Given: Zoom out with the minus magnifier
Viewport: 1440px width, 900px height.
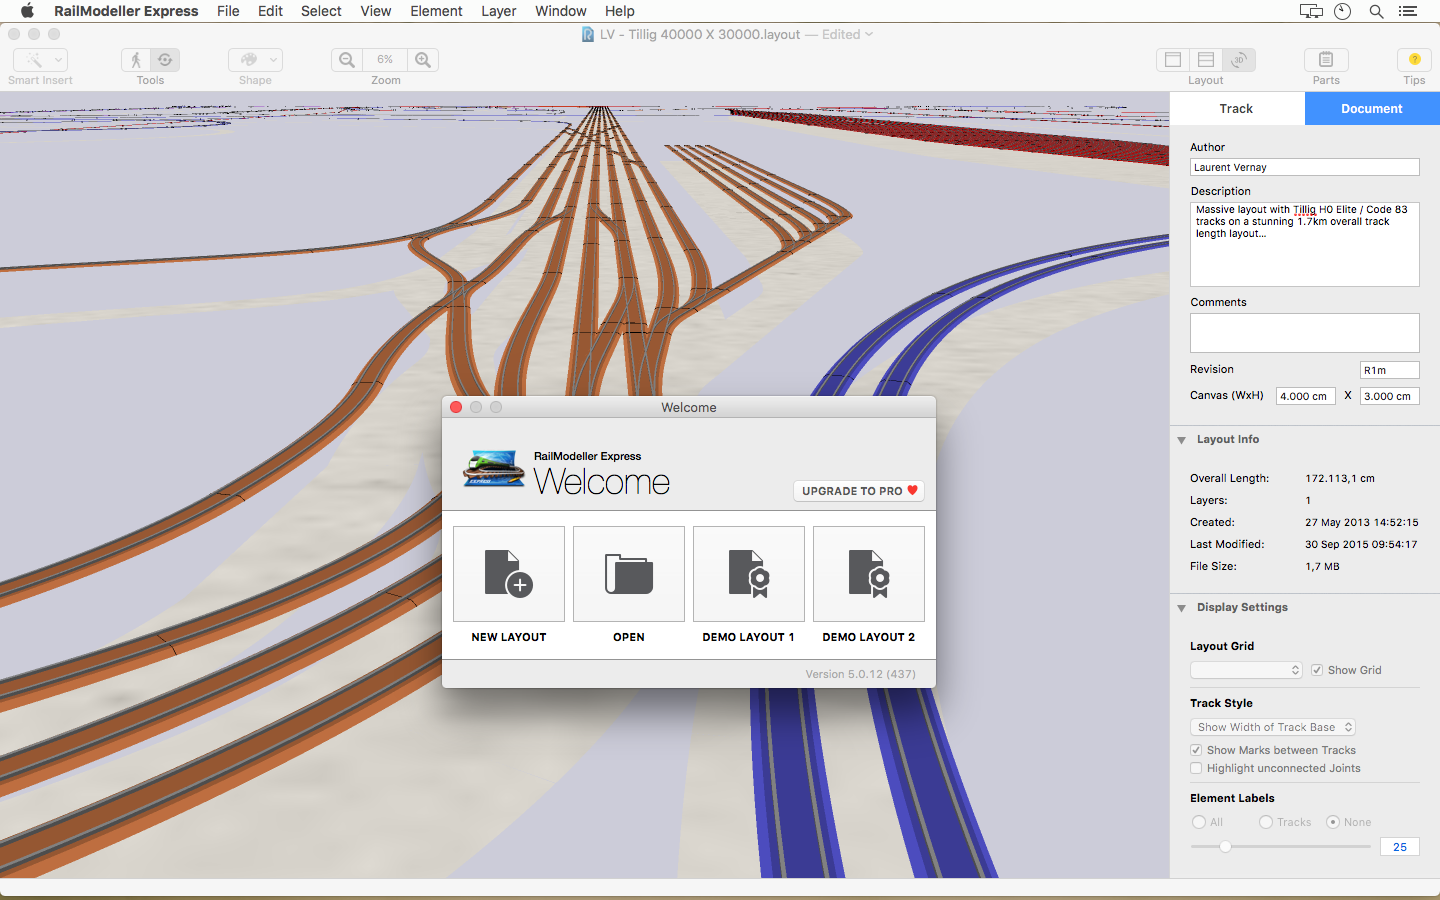Looking at the screenshot, I should [347, 60].
